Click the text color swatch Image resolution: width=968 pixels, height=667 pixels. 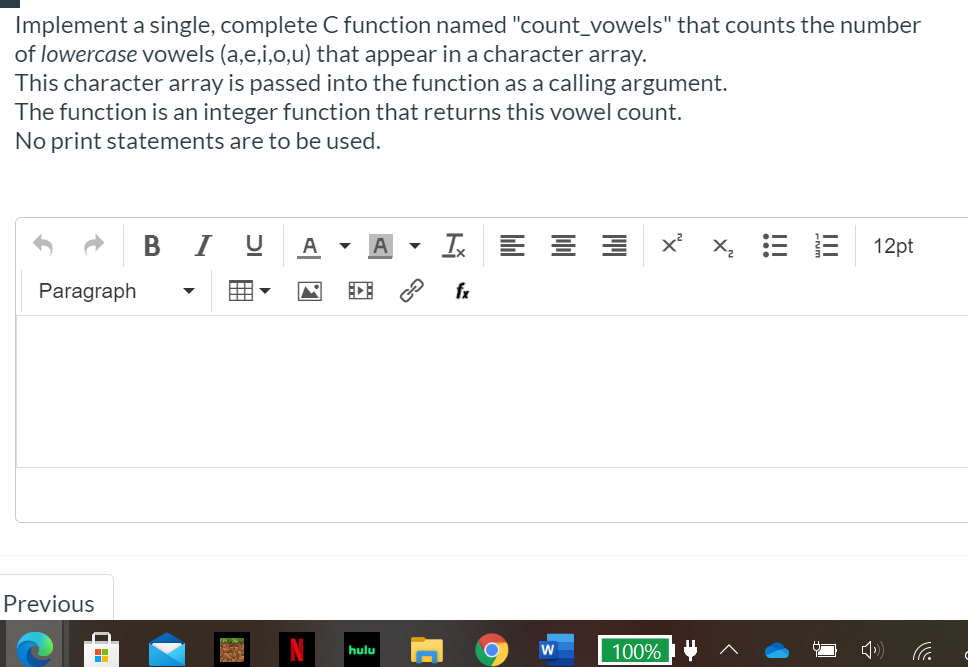[310, 245]
